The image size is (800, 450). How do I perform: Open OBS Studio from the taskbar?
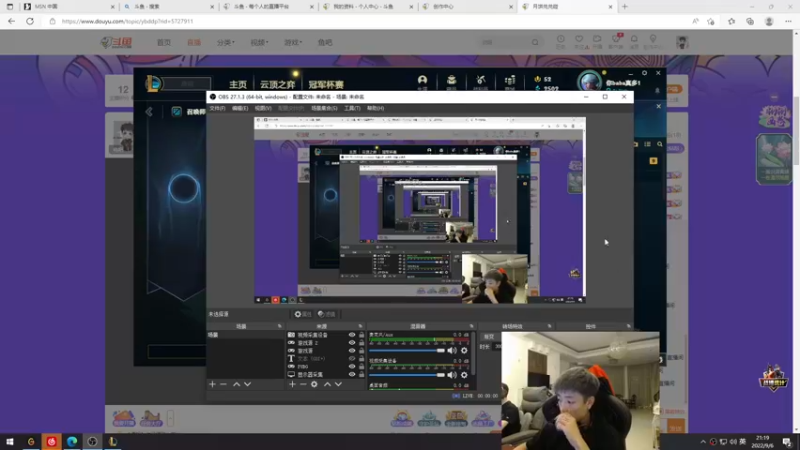(x=92, y=442)
